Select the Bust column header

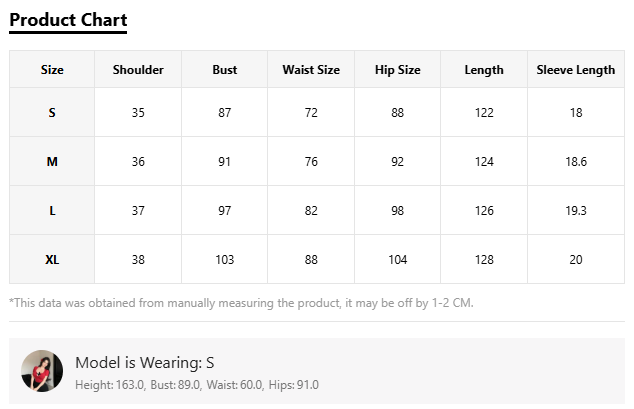225,70
